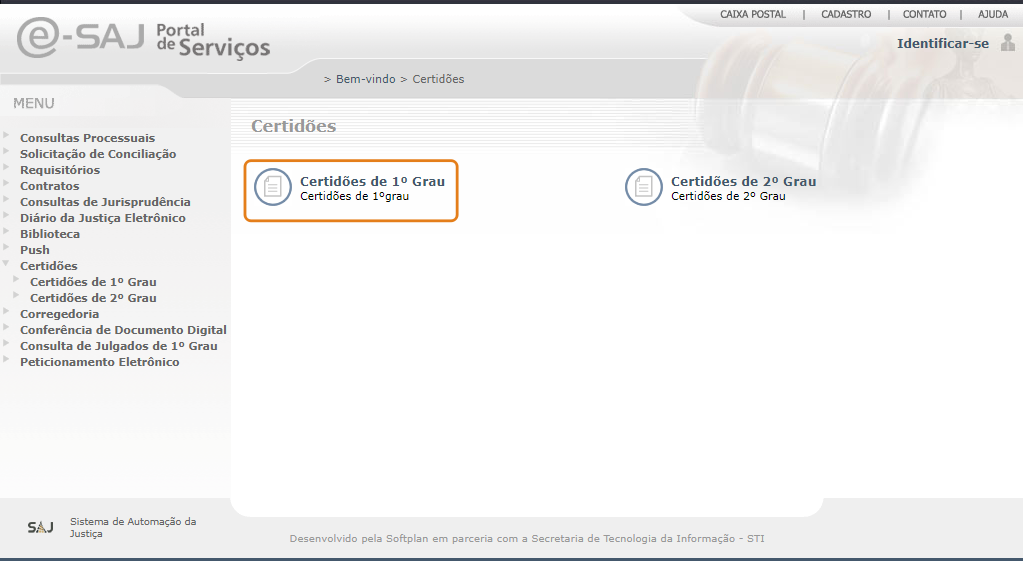This screenshot has width=1023, height=563.
Task: Open the Cadastro top menu item
Action: [x=846, y=15]
